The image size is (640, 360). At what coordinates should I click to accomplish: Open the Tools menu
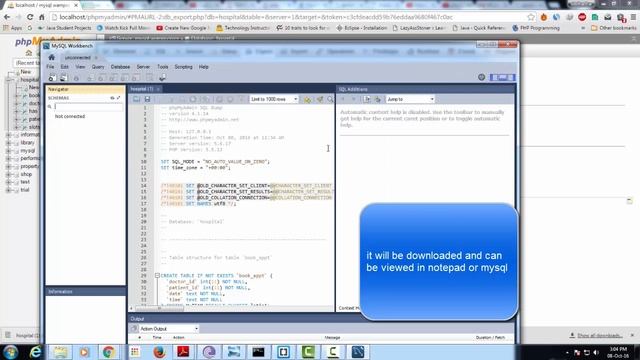[x=162, y=67]
